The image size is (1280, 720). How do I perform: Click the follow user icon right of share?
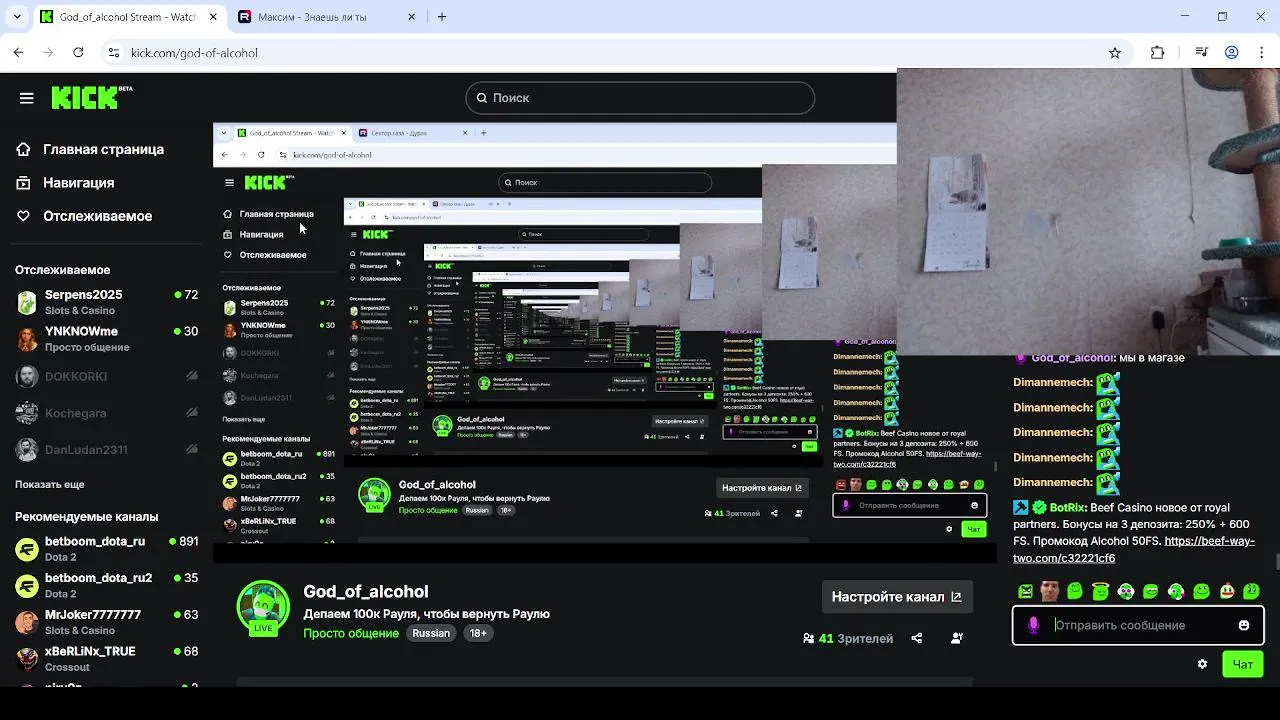pyautogui.click(x=957, y=638)
